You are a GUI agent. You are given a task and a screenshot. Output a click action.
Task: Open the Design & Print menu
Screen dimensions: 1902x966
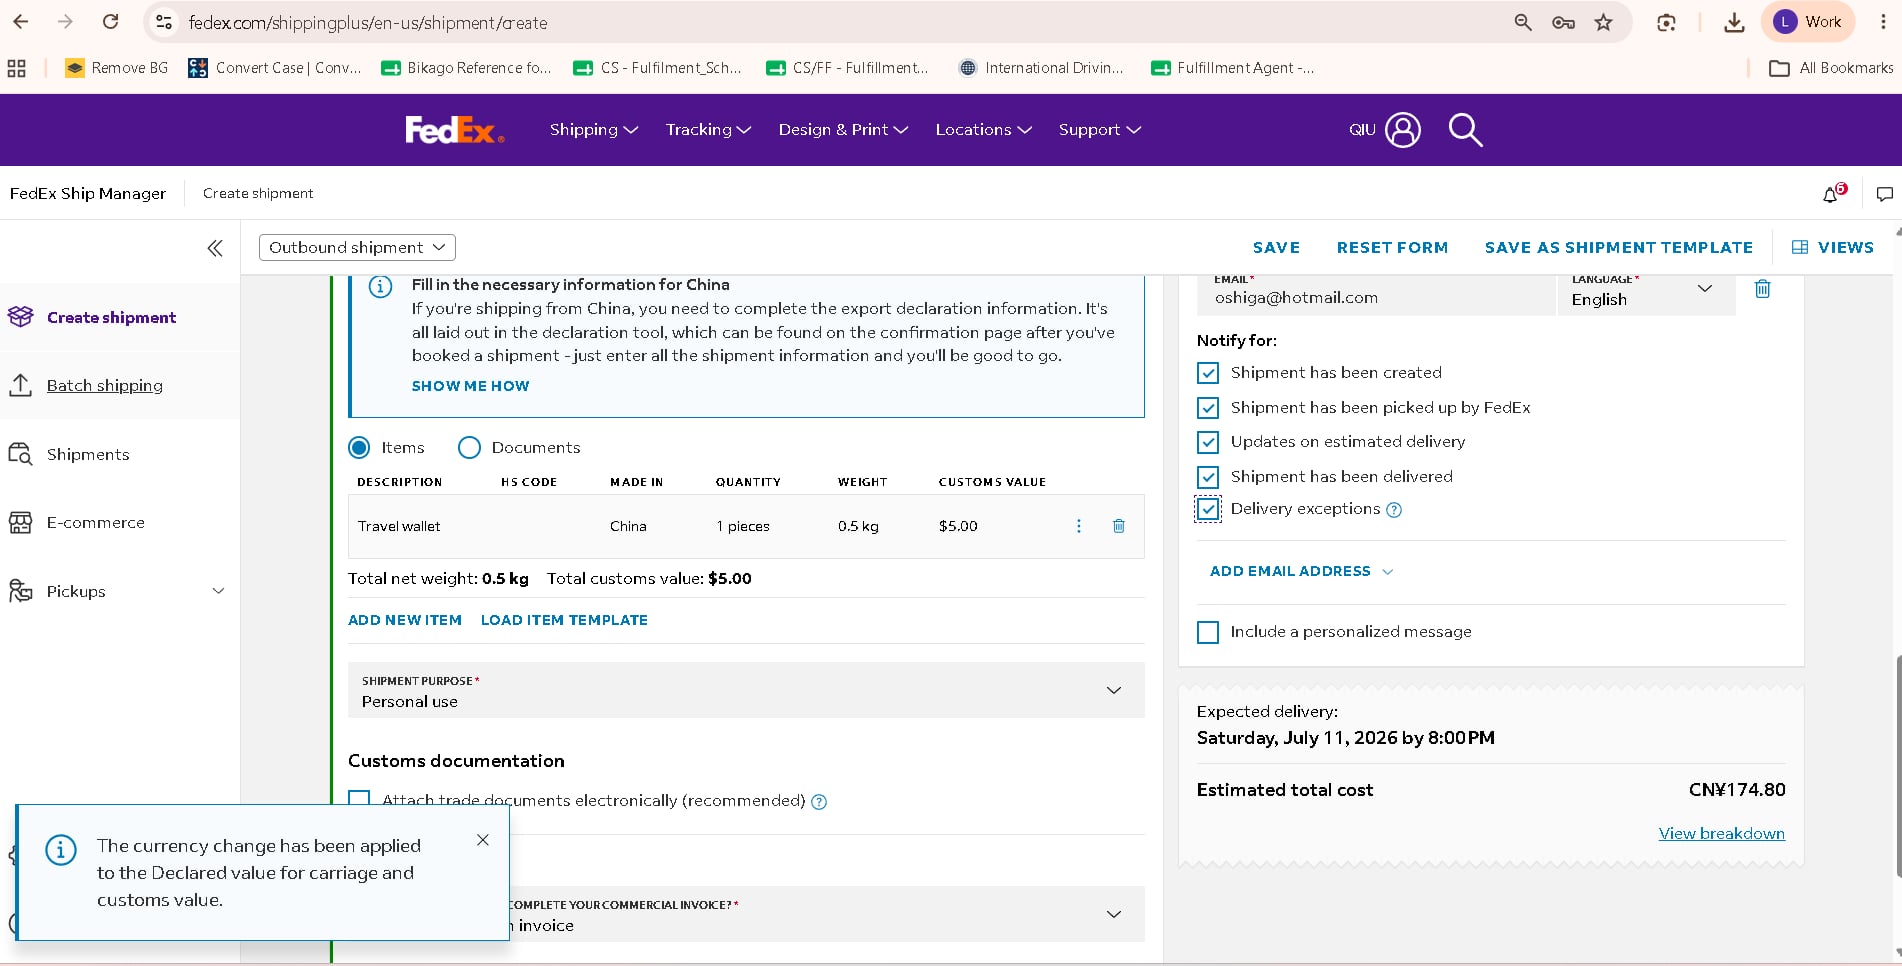click(843, 130)
